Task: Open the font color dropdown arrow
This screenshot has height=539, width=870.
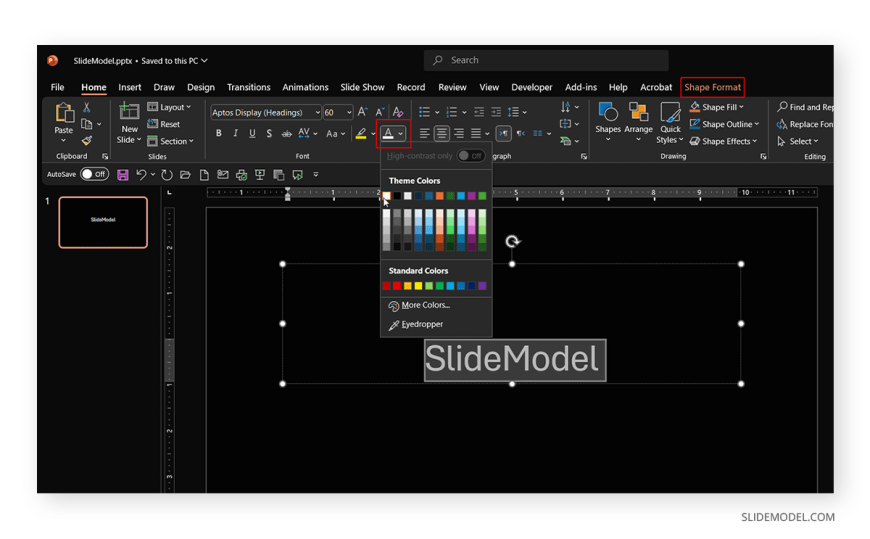Action: [x=401, y=134]
